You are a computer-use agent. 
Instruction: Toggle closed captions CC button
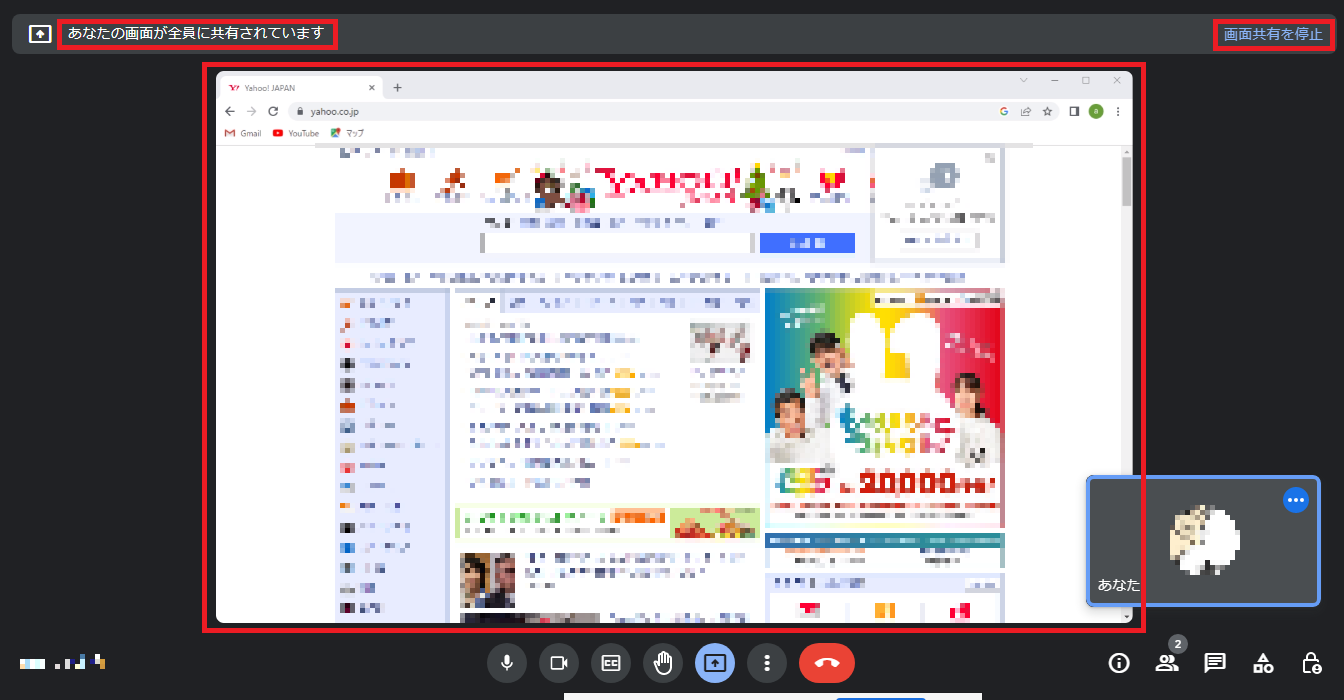click(x=611, y=662)
